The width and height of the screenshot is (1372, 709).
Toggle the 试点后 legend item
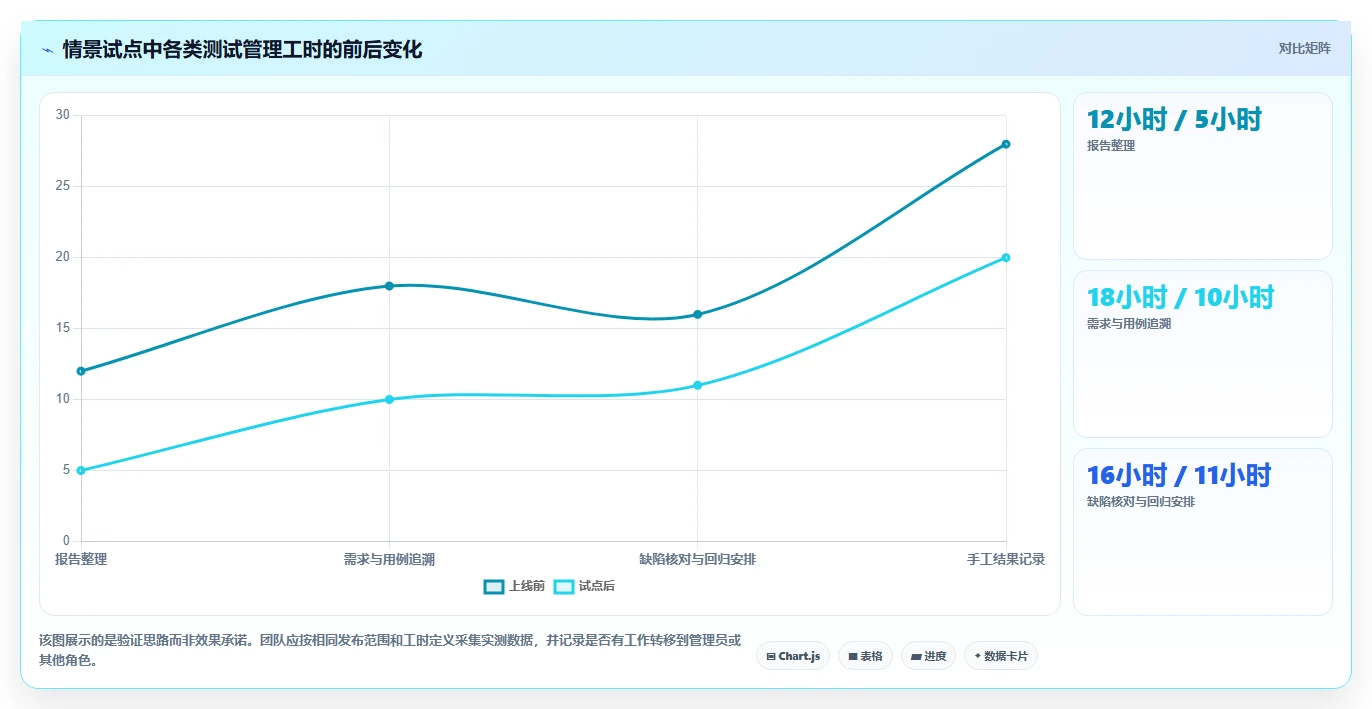(x=584, y=586)
